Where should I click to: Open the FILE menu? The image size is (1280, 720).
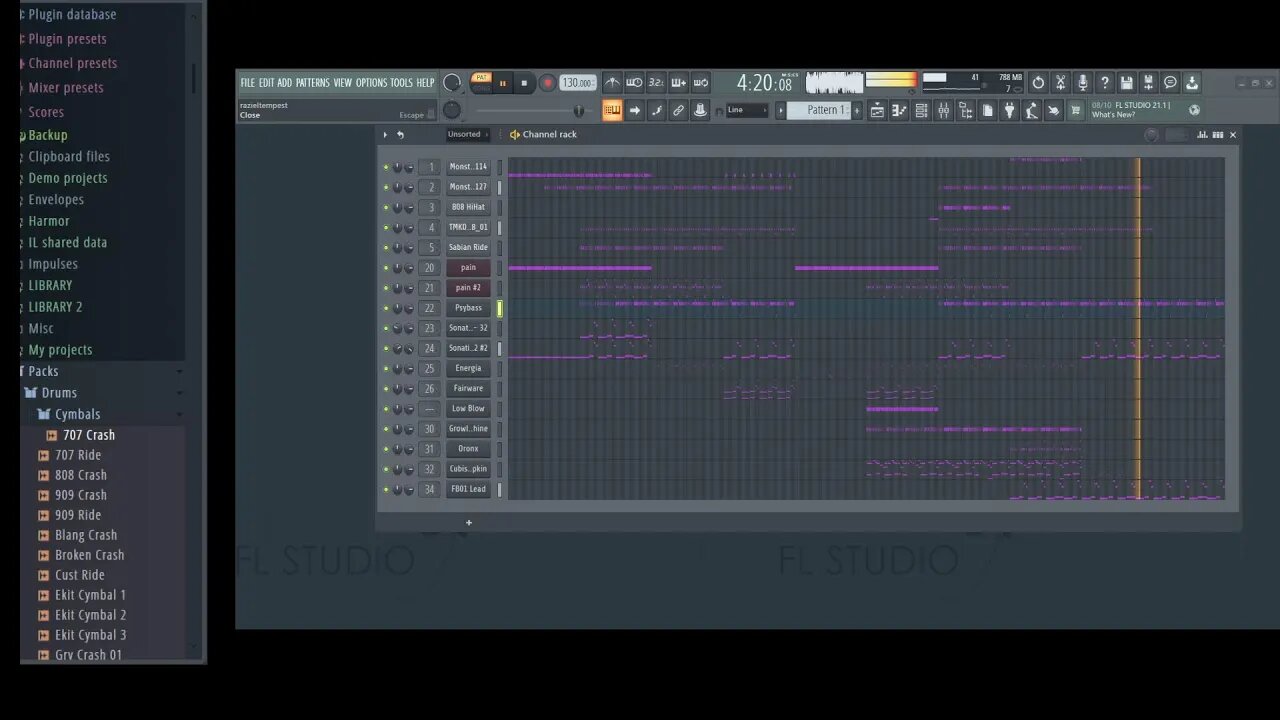[247, 83]
